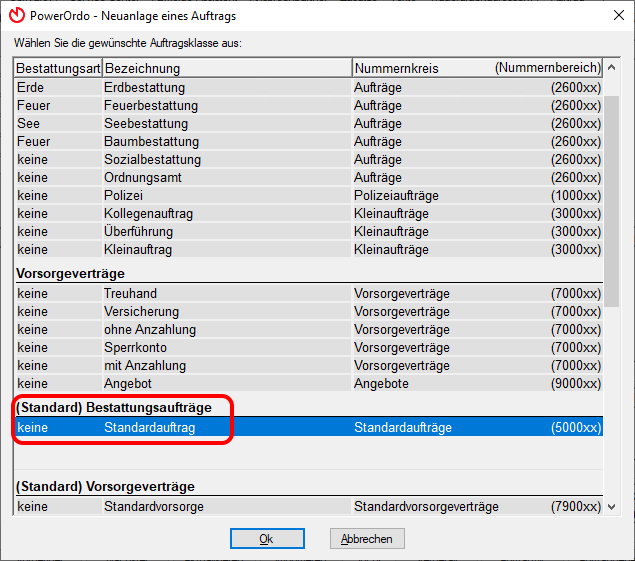
Task: Select the Polizei row
Action: [309, 196]
